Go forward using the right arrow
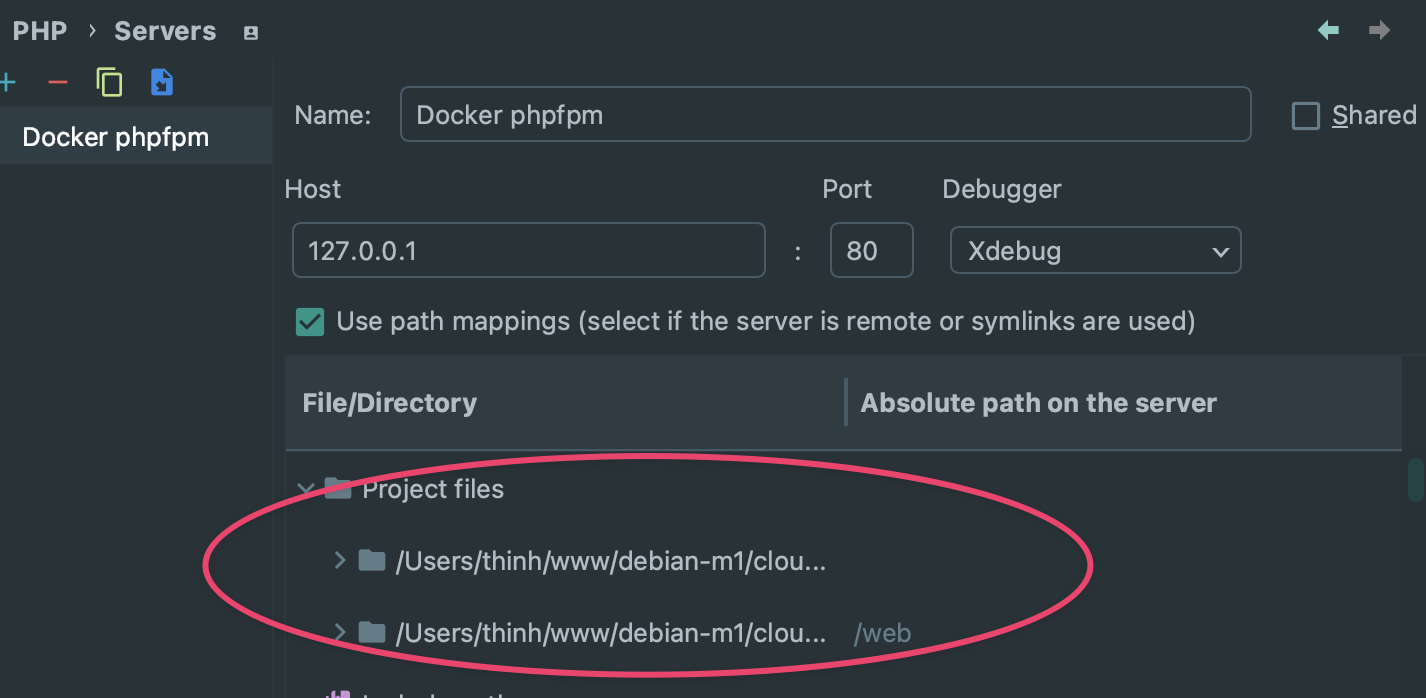This screenshot has width=1426, height=698. pos(1380,31)
